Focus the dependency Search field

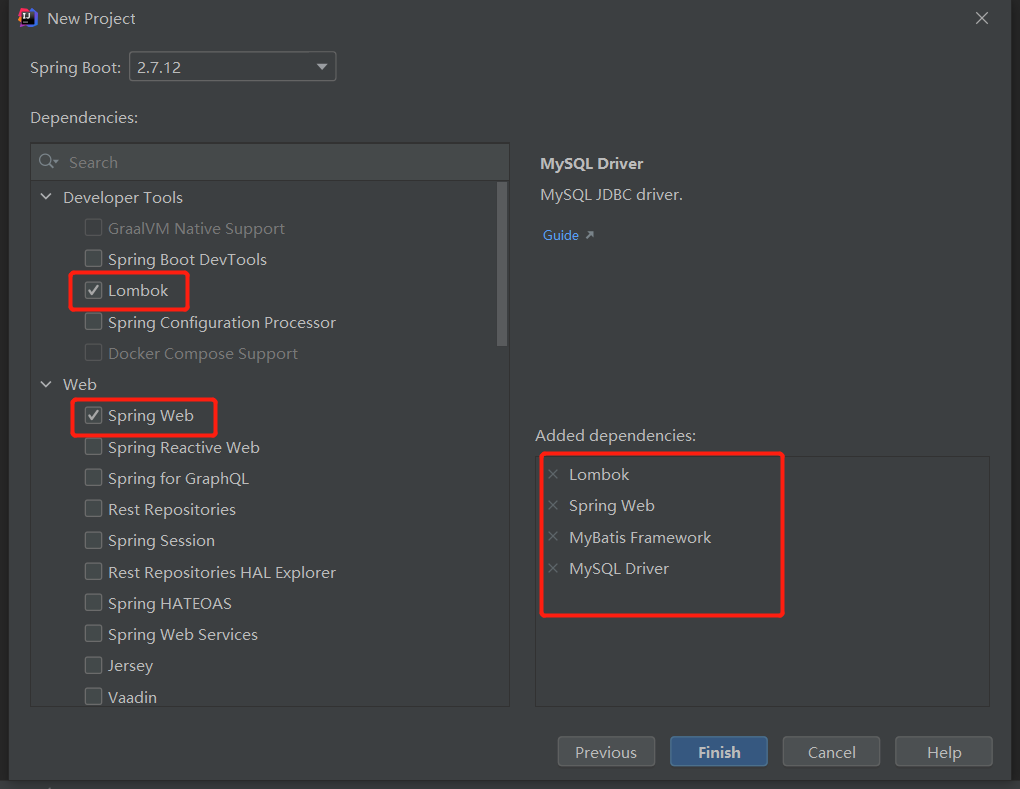[x=280, y=162]
